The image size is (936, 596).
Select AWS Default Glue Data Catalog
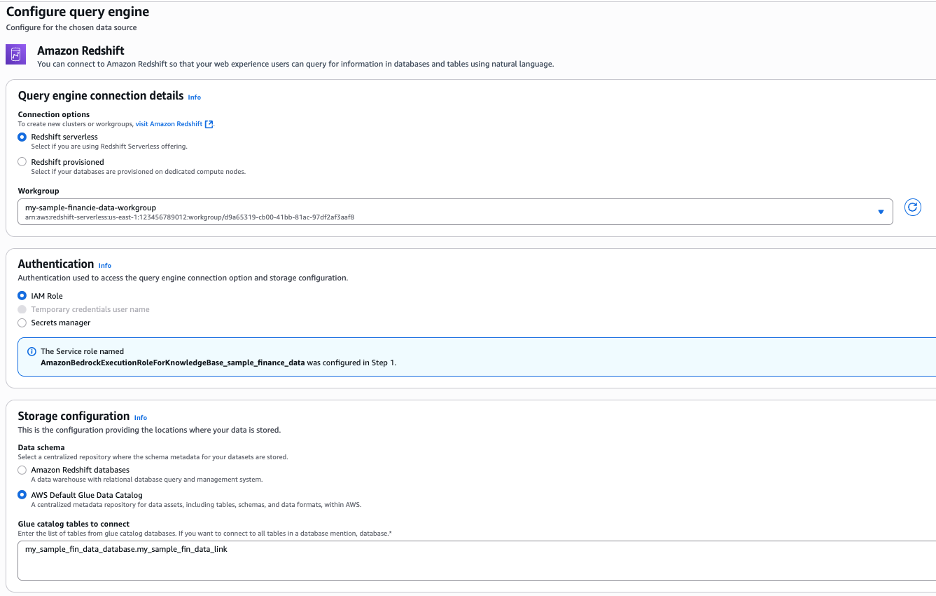pos(21,492)
